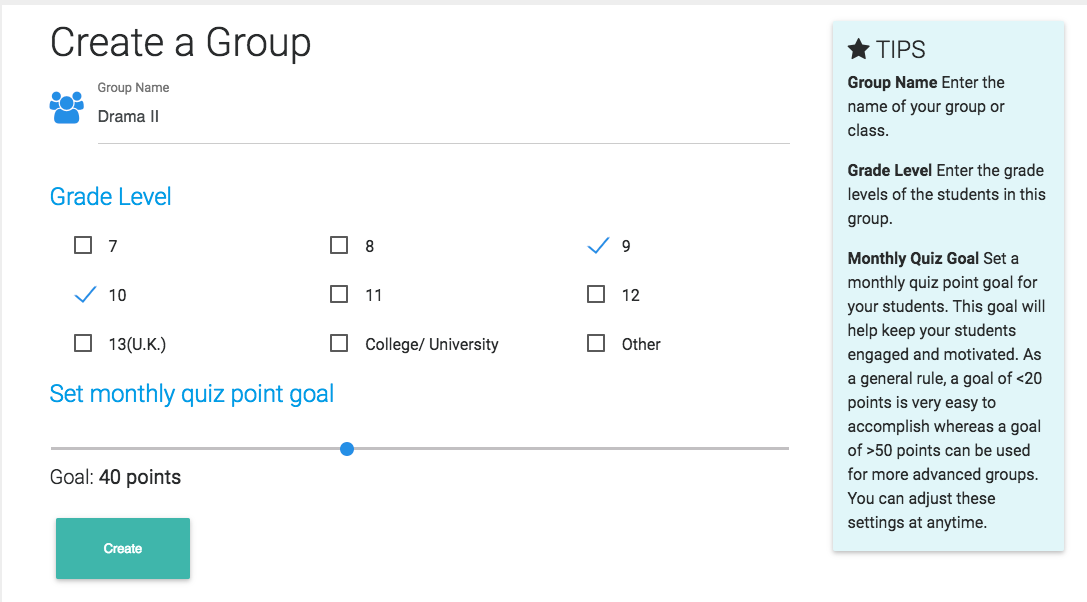Click slider track right of the handle

(x=570, y=449)
